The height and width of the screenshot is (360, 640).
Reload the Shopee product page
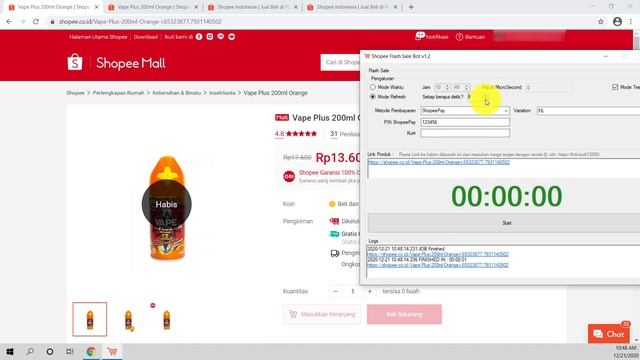coord(36,22)
